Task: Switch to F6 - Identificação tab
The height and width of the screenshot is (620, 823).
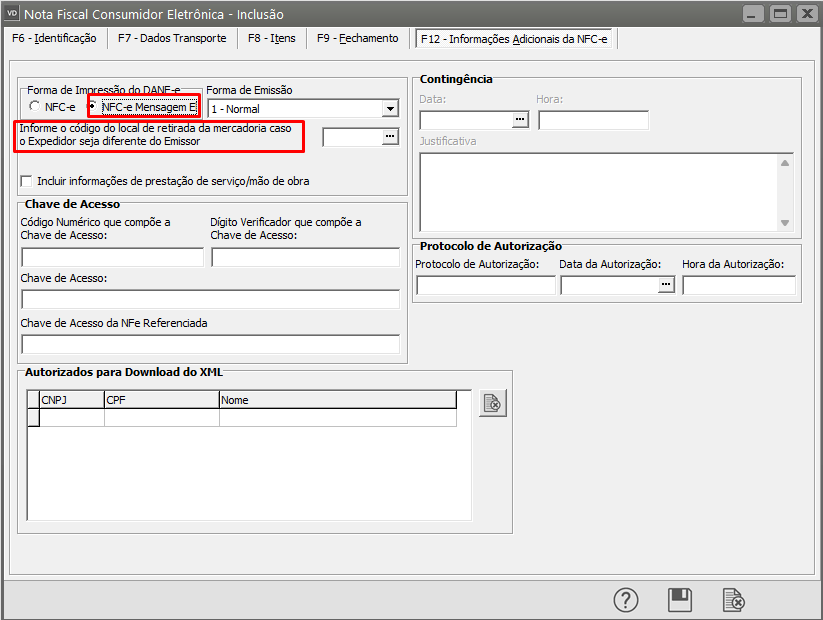Action: click(54, 39)
